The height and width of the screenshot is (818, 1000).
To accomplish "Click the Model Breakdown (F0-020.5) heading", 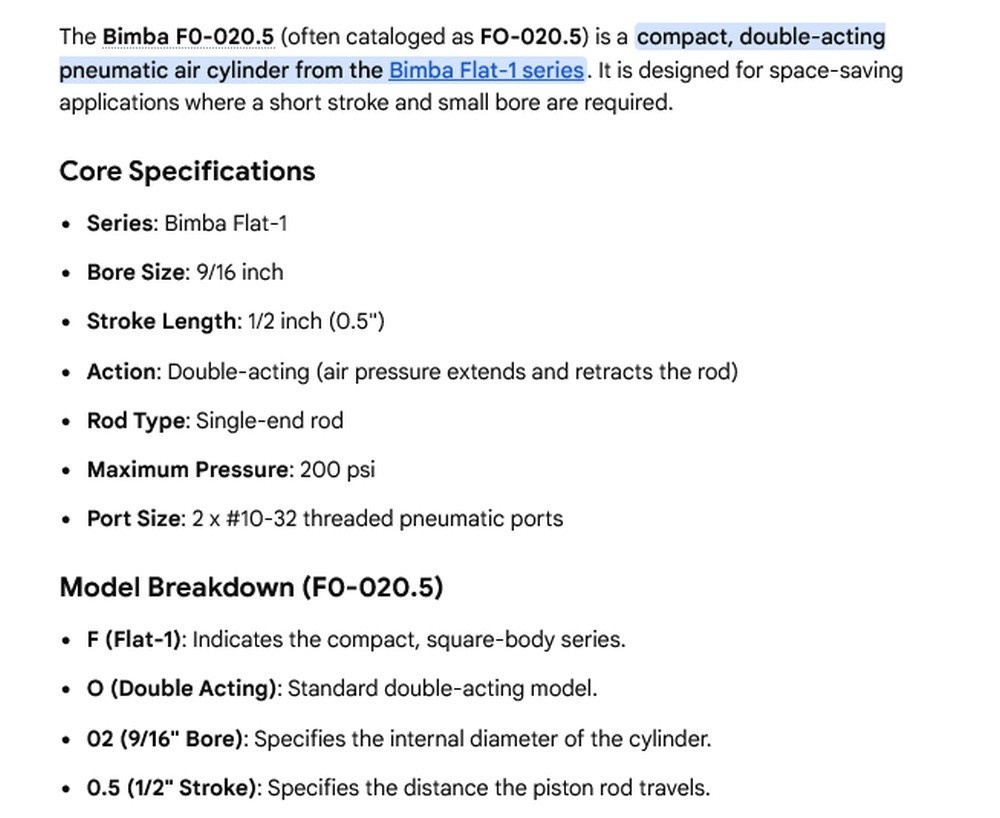I will pos(251,587).
